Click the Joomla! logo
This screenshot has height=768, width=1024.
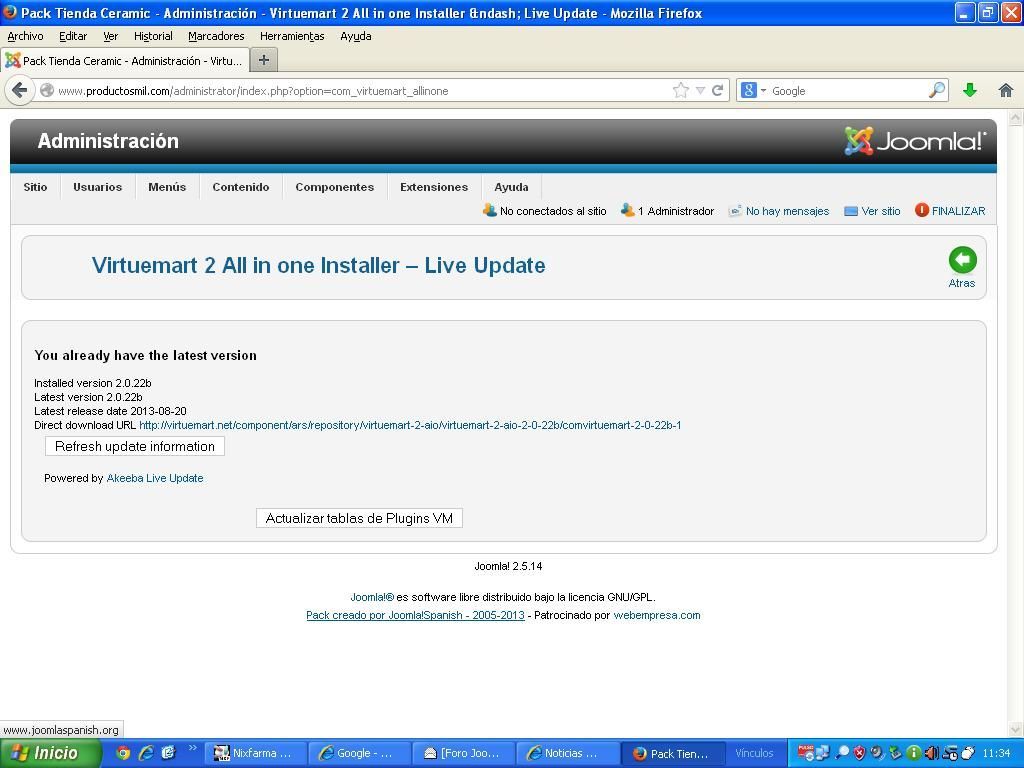tap(915, 140)
